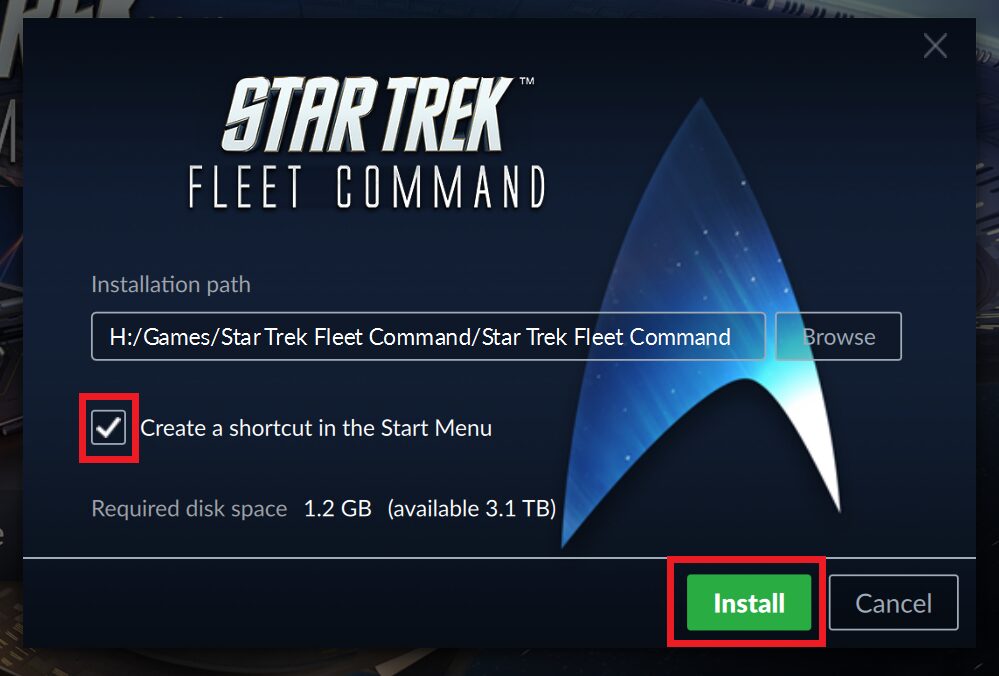Cancel the installation

point(893,603)
